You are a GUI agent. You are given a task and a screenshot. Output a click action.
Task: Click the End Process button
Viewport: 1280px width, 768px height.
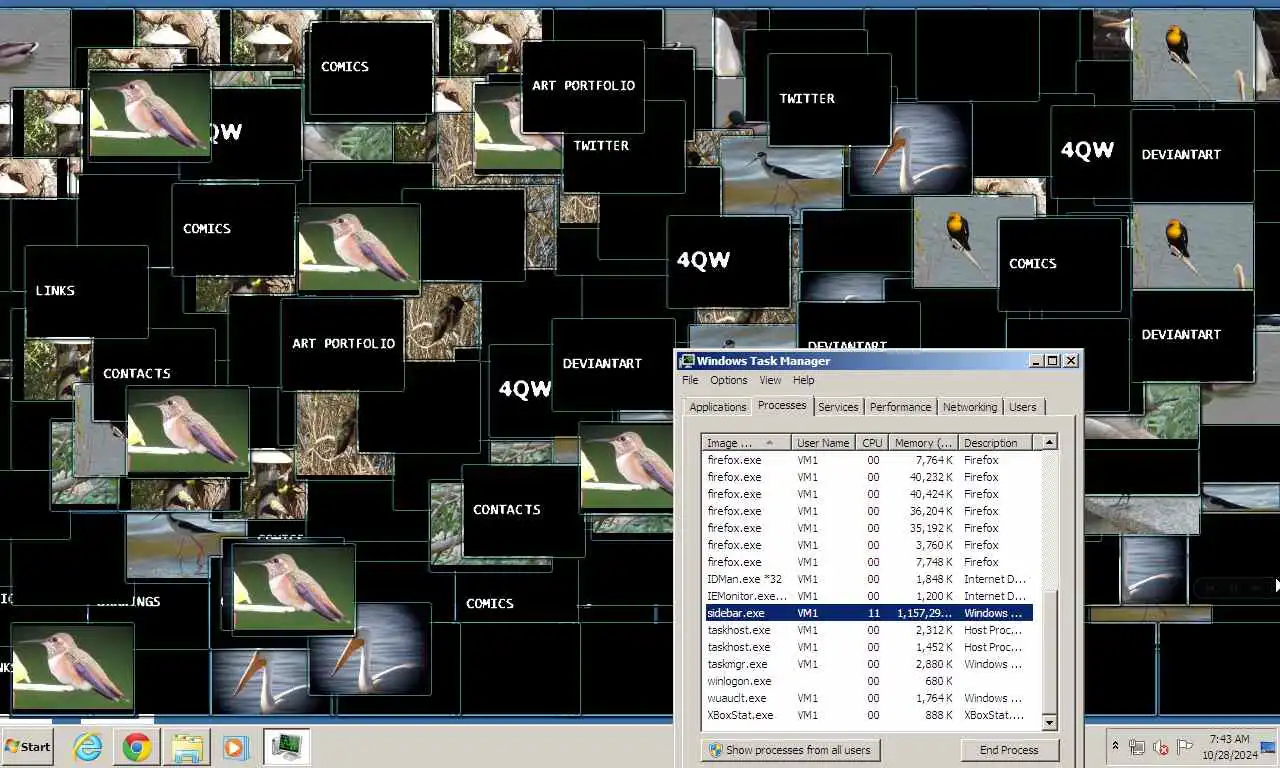click(x=1009, y=750)
